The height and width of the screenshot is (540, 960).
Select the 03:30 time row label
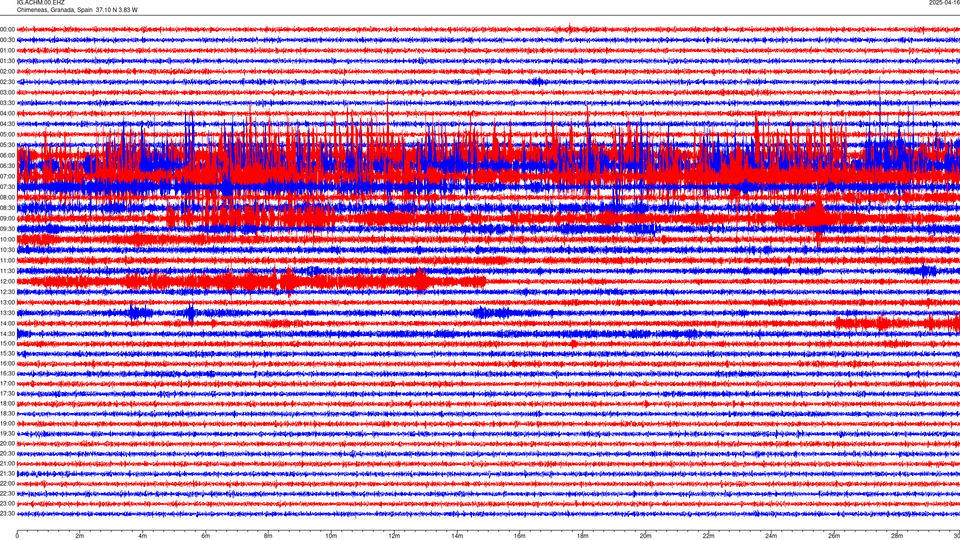(7, 103)
